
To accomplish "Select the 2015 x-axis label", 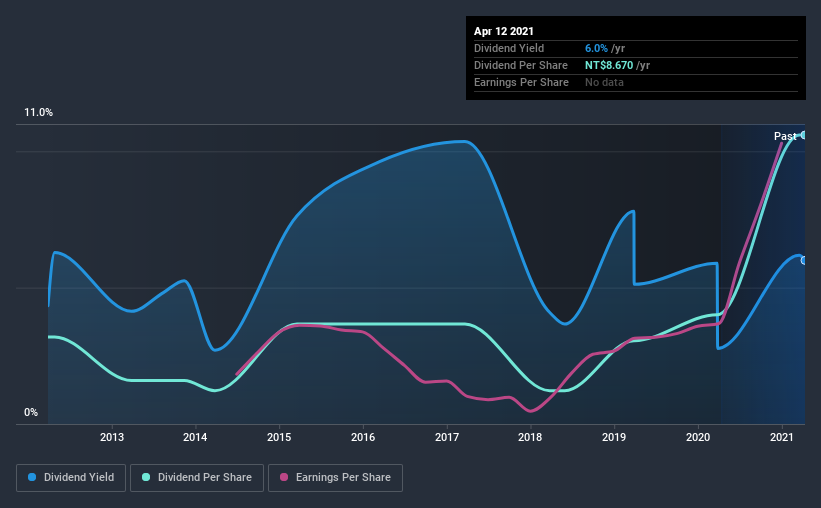I will click(x=279, y=437).
